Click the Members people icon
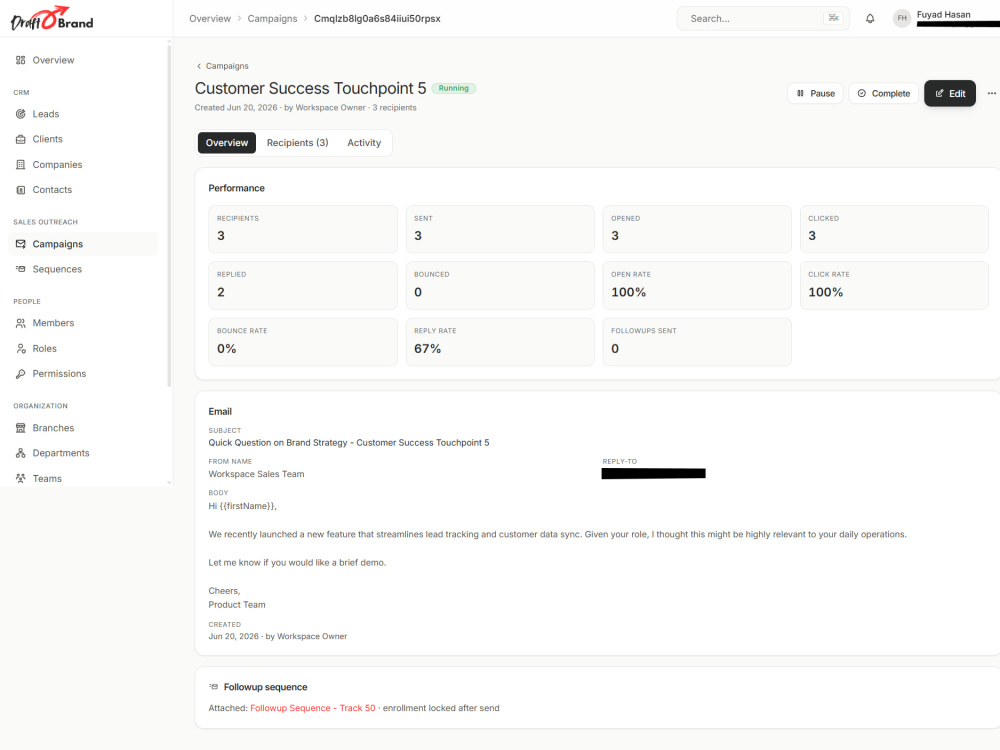 [20, 323]
